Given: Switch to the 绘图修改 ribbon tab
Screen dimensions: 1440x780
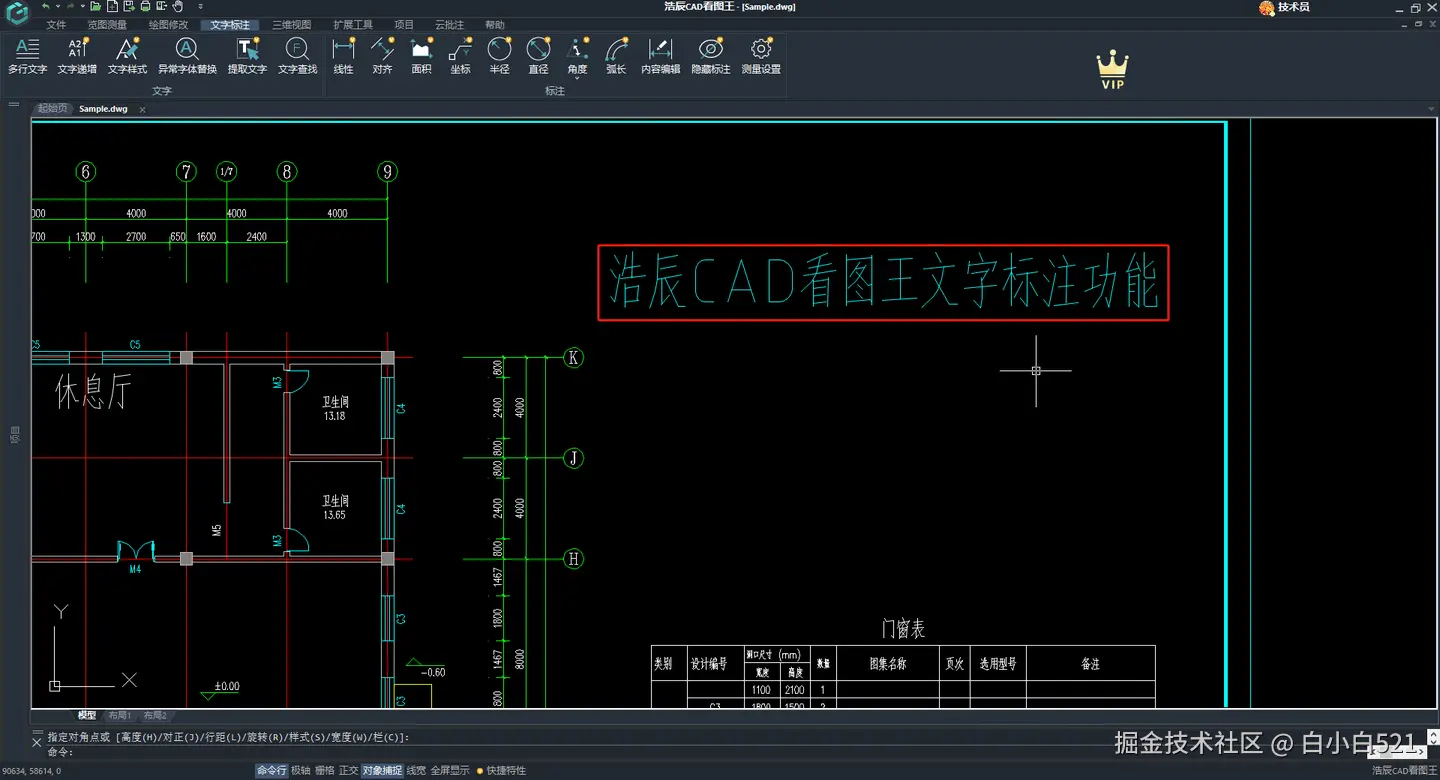Looking at the screenshot, I should click(168, 25).
